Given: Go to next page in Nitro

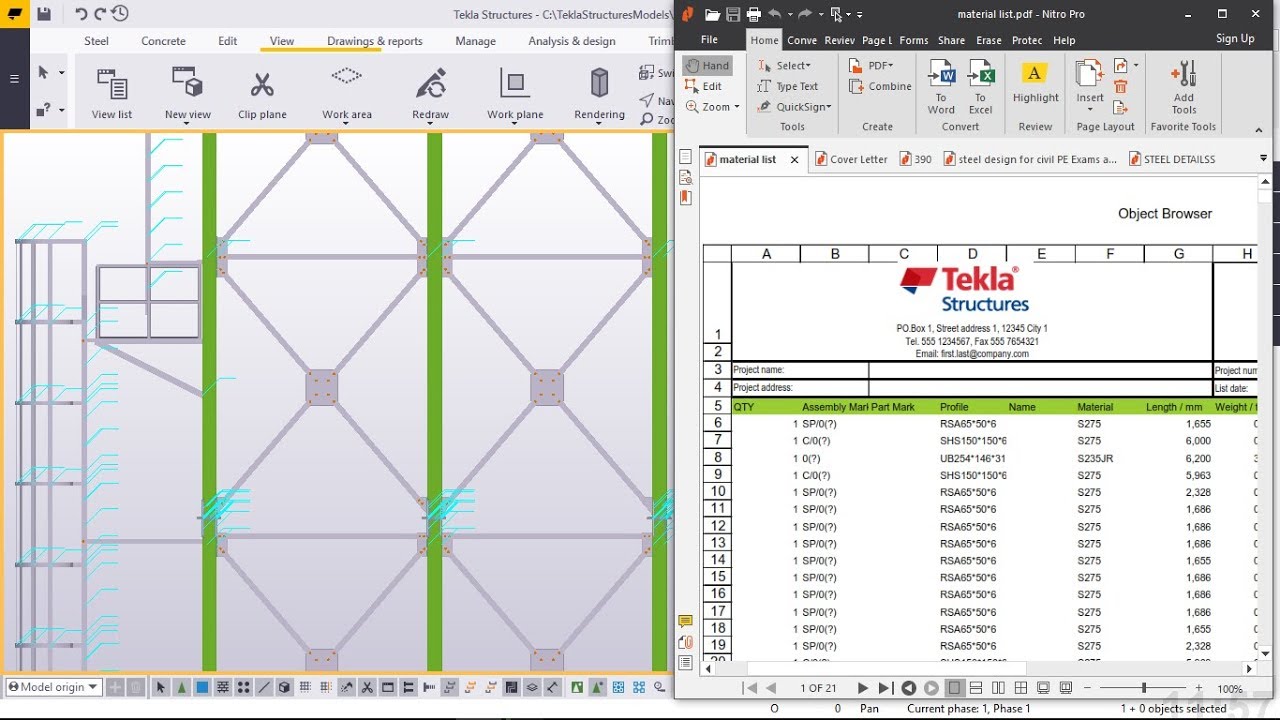Looking at the screenshot, I should pyautogui.click(x=862, y=688).
